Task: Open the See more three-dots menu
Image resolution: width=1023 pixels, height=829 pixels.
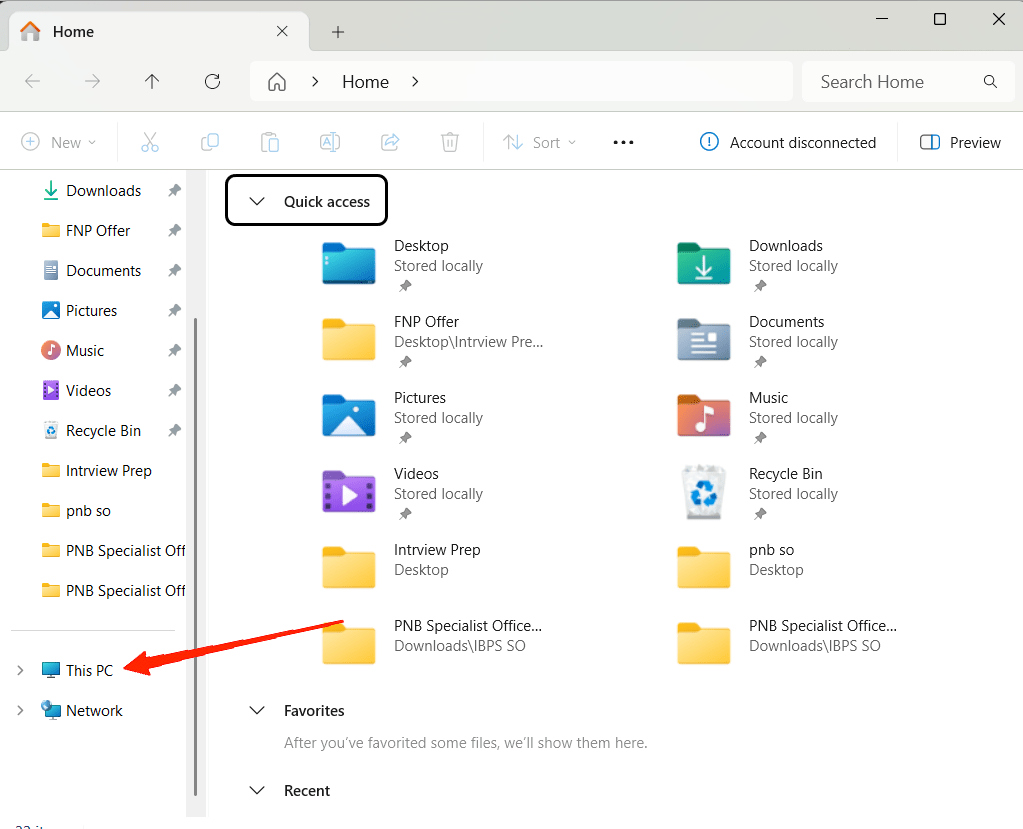Action: pyautogui.click(x=623, y=142)
